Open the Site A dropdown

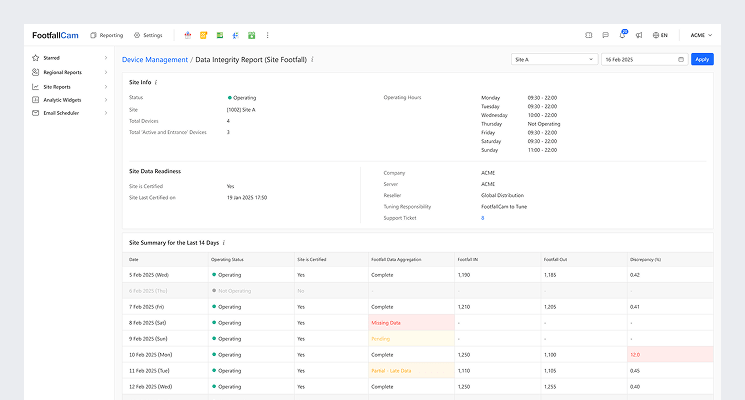point(553,59)
